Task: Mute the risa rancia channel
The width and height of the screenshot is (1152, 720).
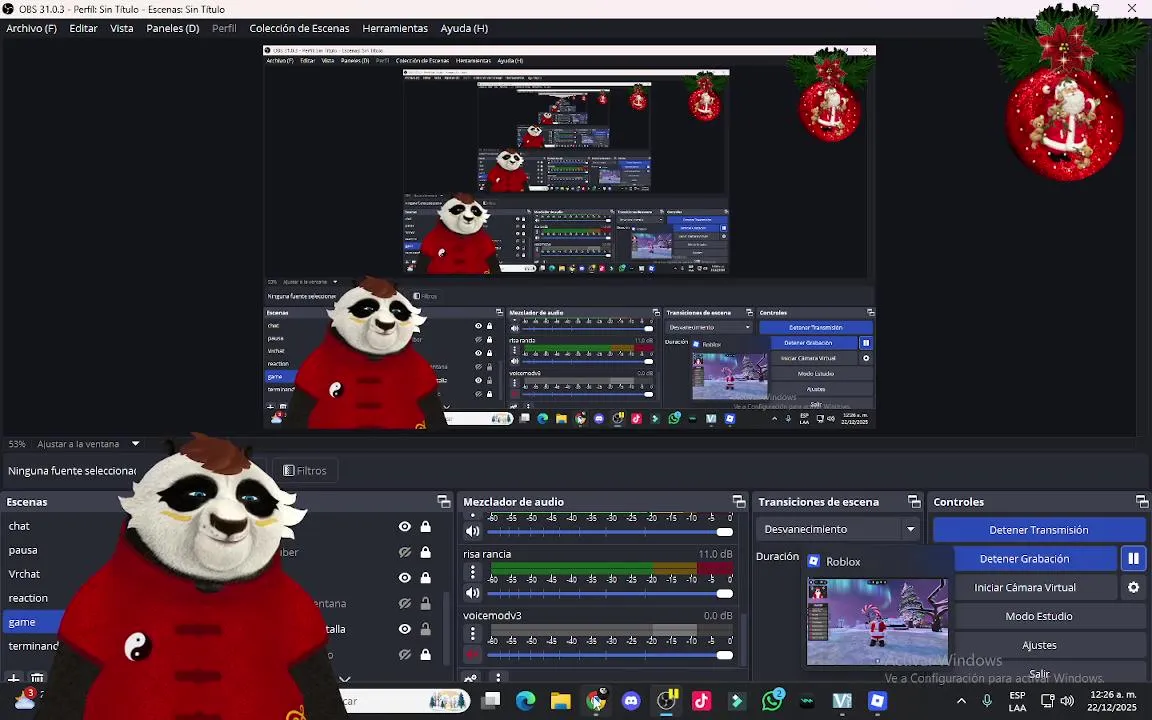Action: (472, 592)
